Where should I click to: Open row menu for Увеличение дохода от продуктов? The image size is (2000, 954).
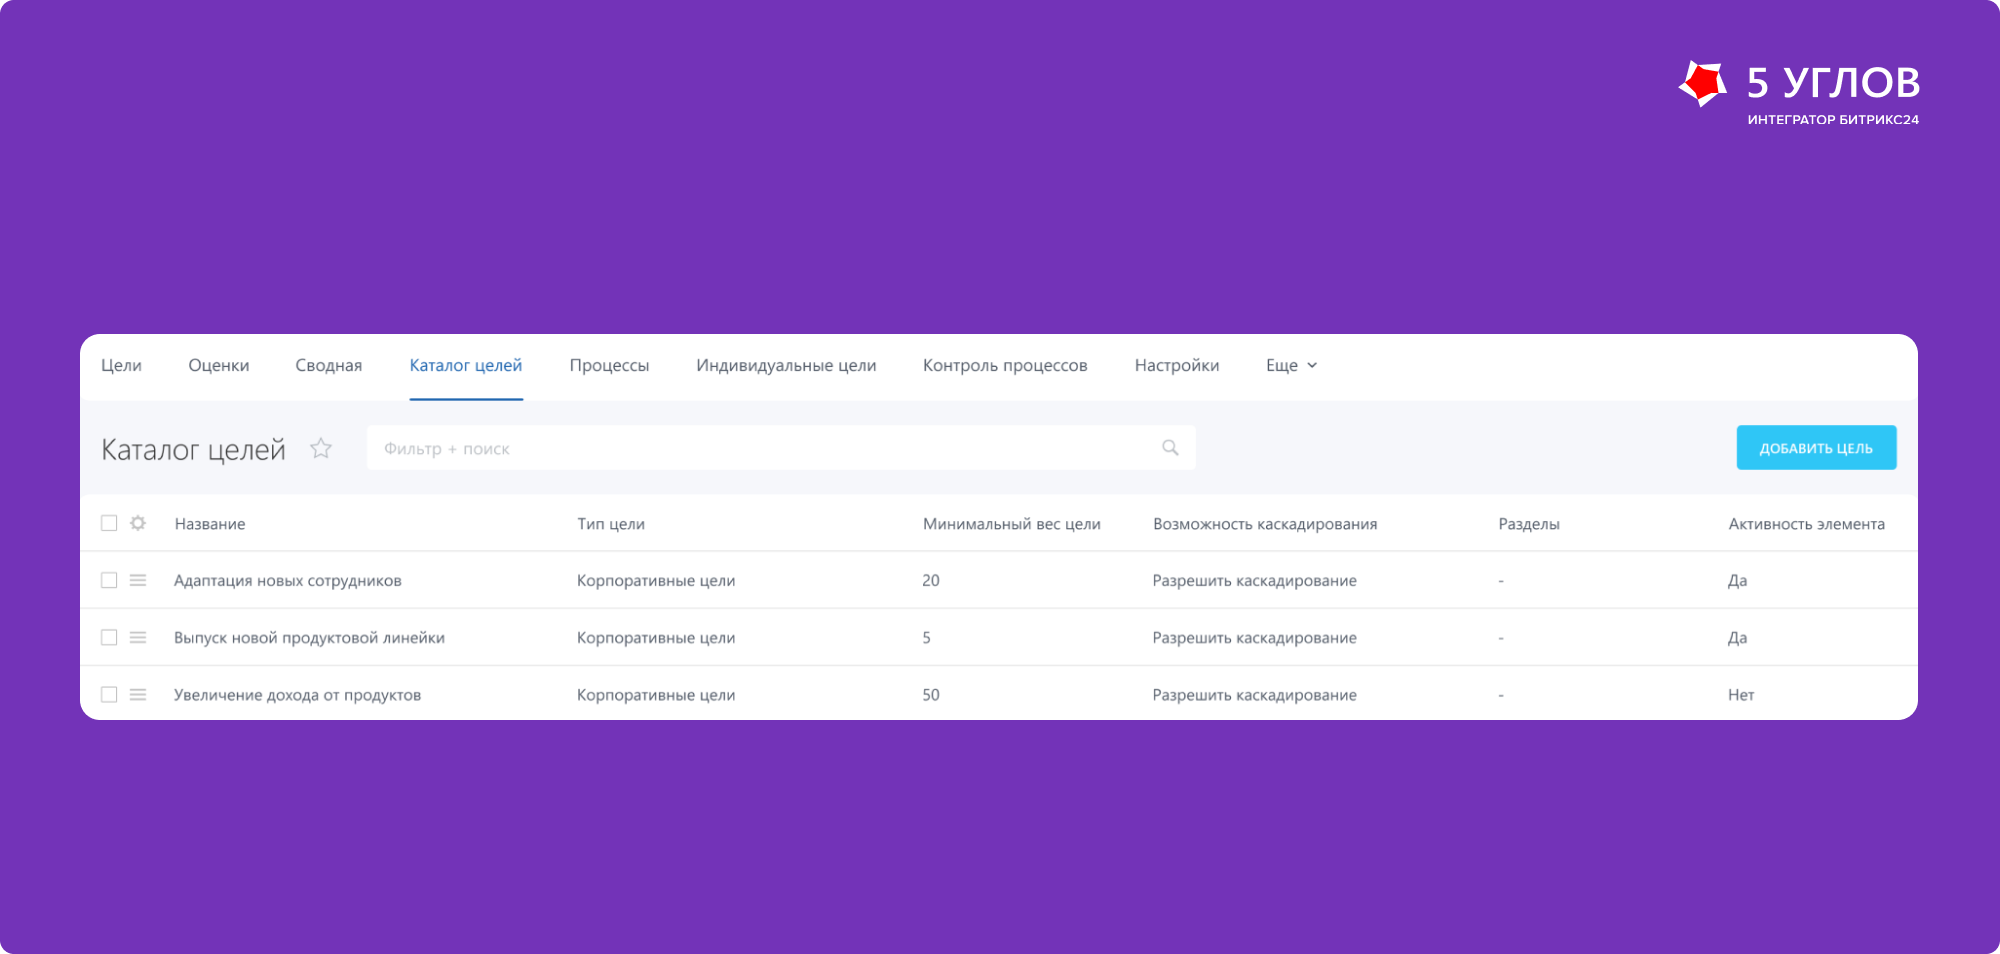pos(138,694)
